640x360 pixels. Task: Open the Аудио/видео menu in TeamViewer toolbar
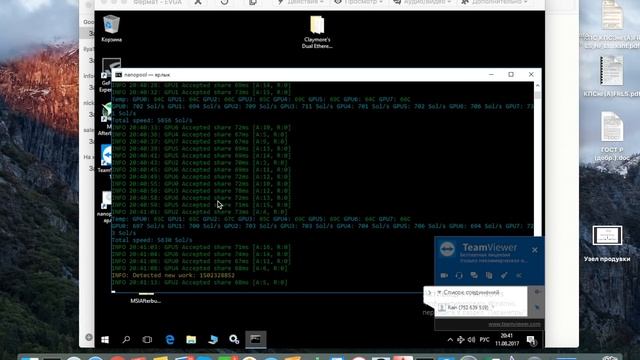[x=422, y=2]
